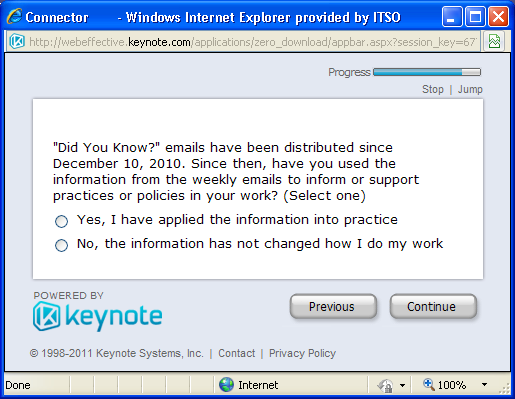This screenshot has height=399, width=515.
Task: Advance with the Continue button
Action: [x=433, y=306]
